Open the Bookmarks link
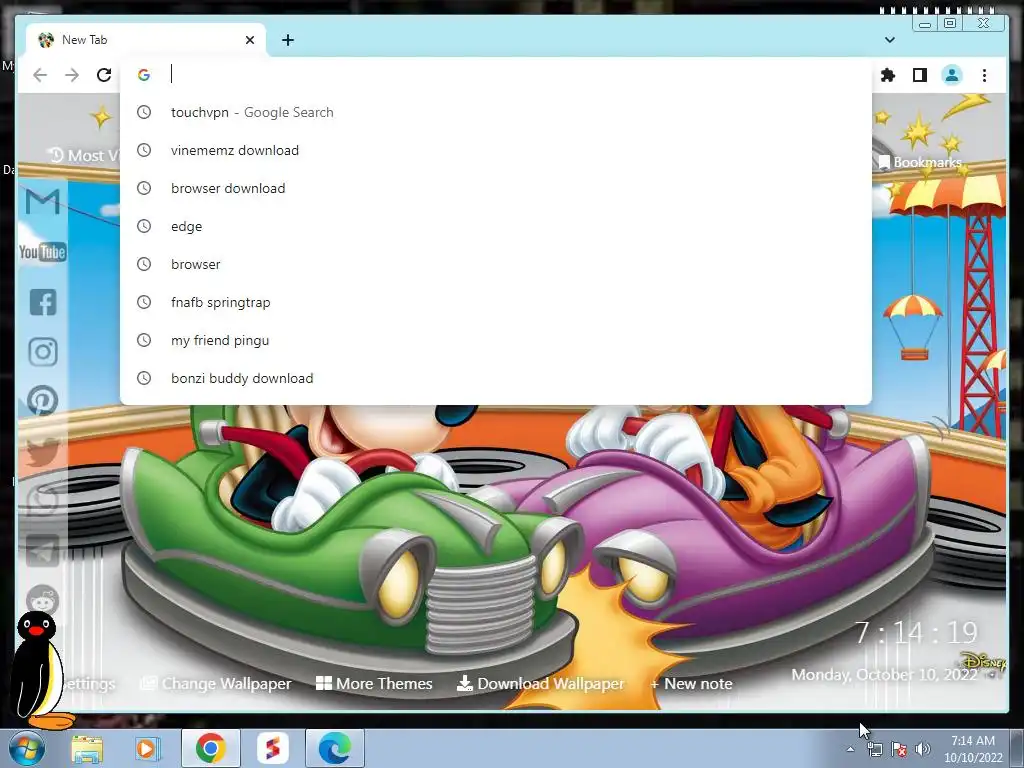 click(x=920, y=162)
